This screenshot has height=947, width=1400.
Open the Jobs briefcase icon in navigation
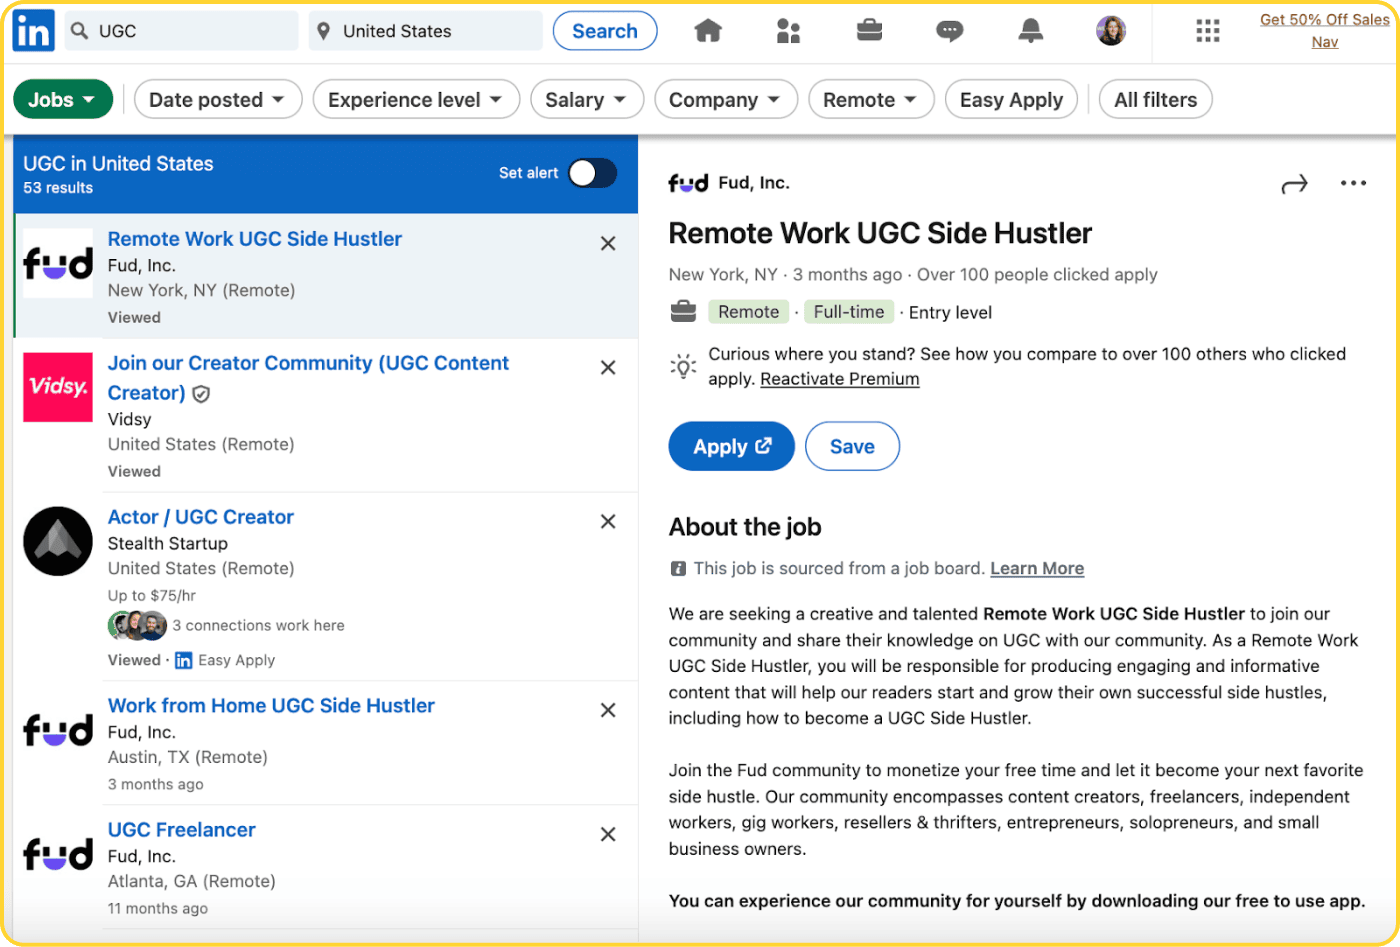pos(869,31)
